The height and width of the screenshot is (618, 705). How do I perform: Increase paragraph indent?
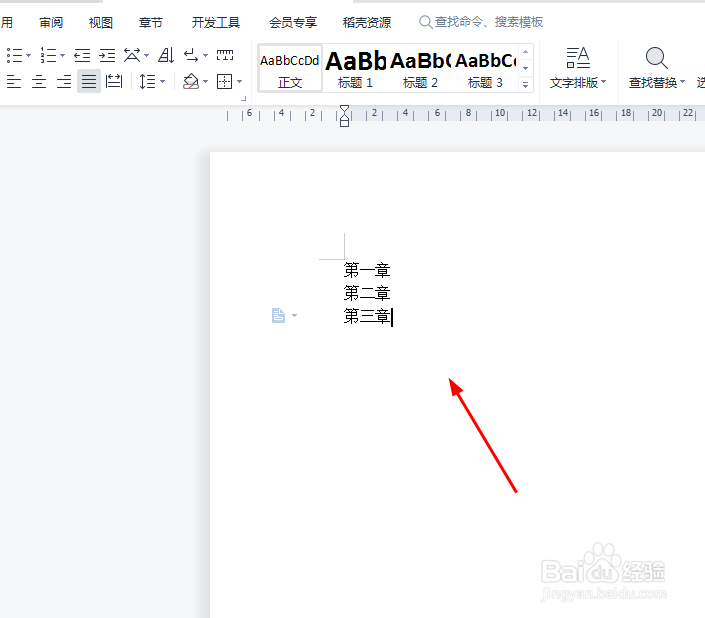tap(107, 55)
